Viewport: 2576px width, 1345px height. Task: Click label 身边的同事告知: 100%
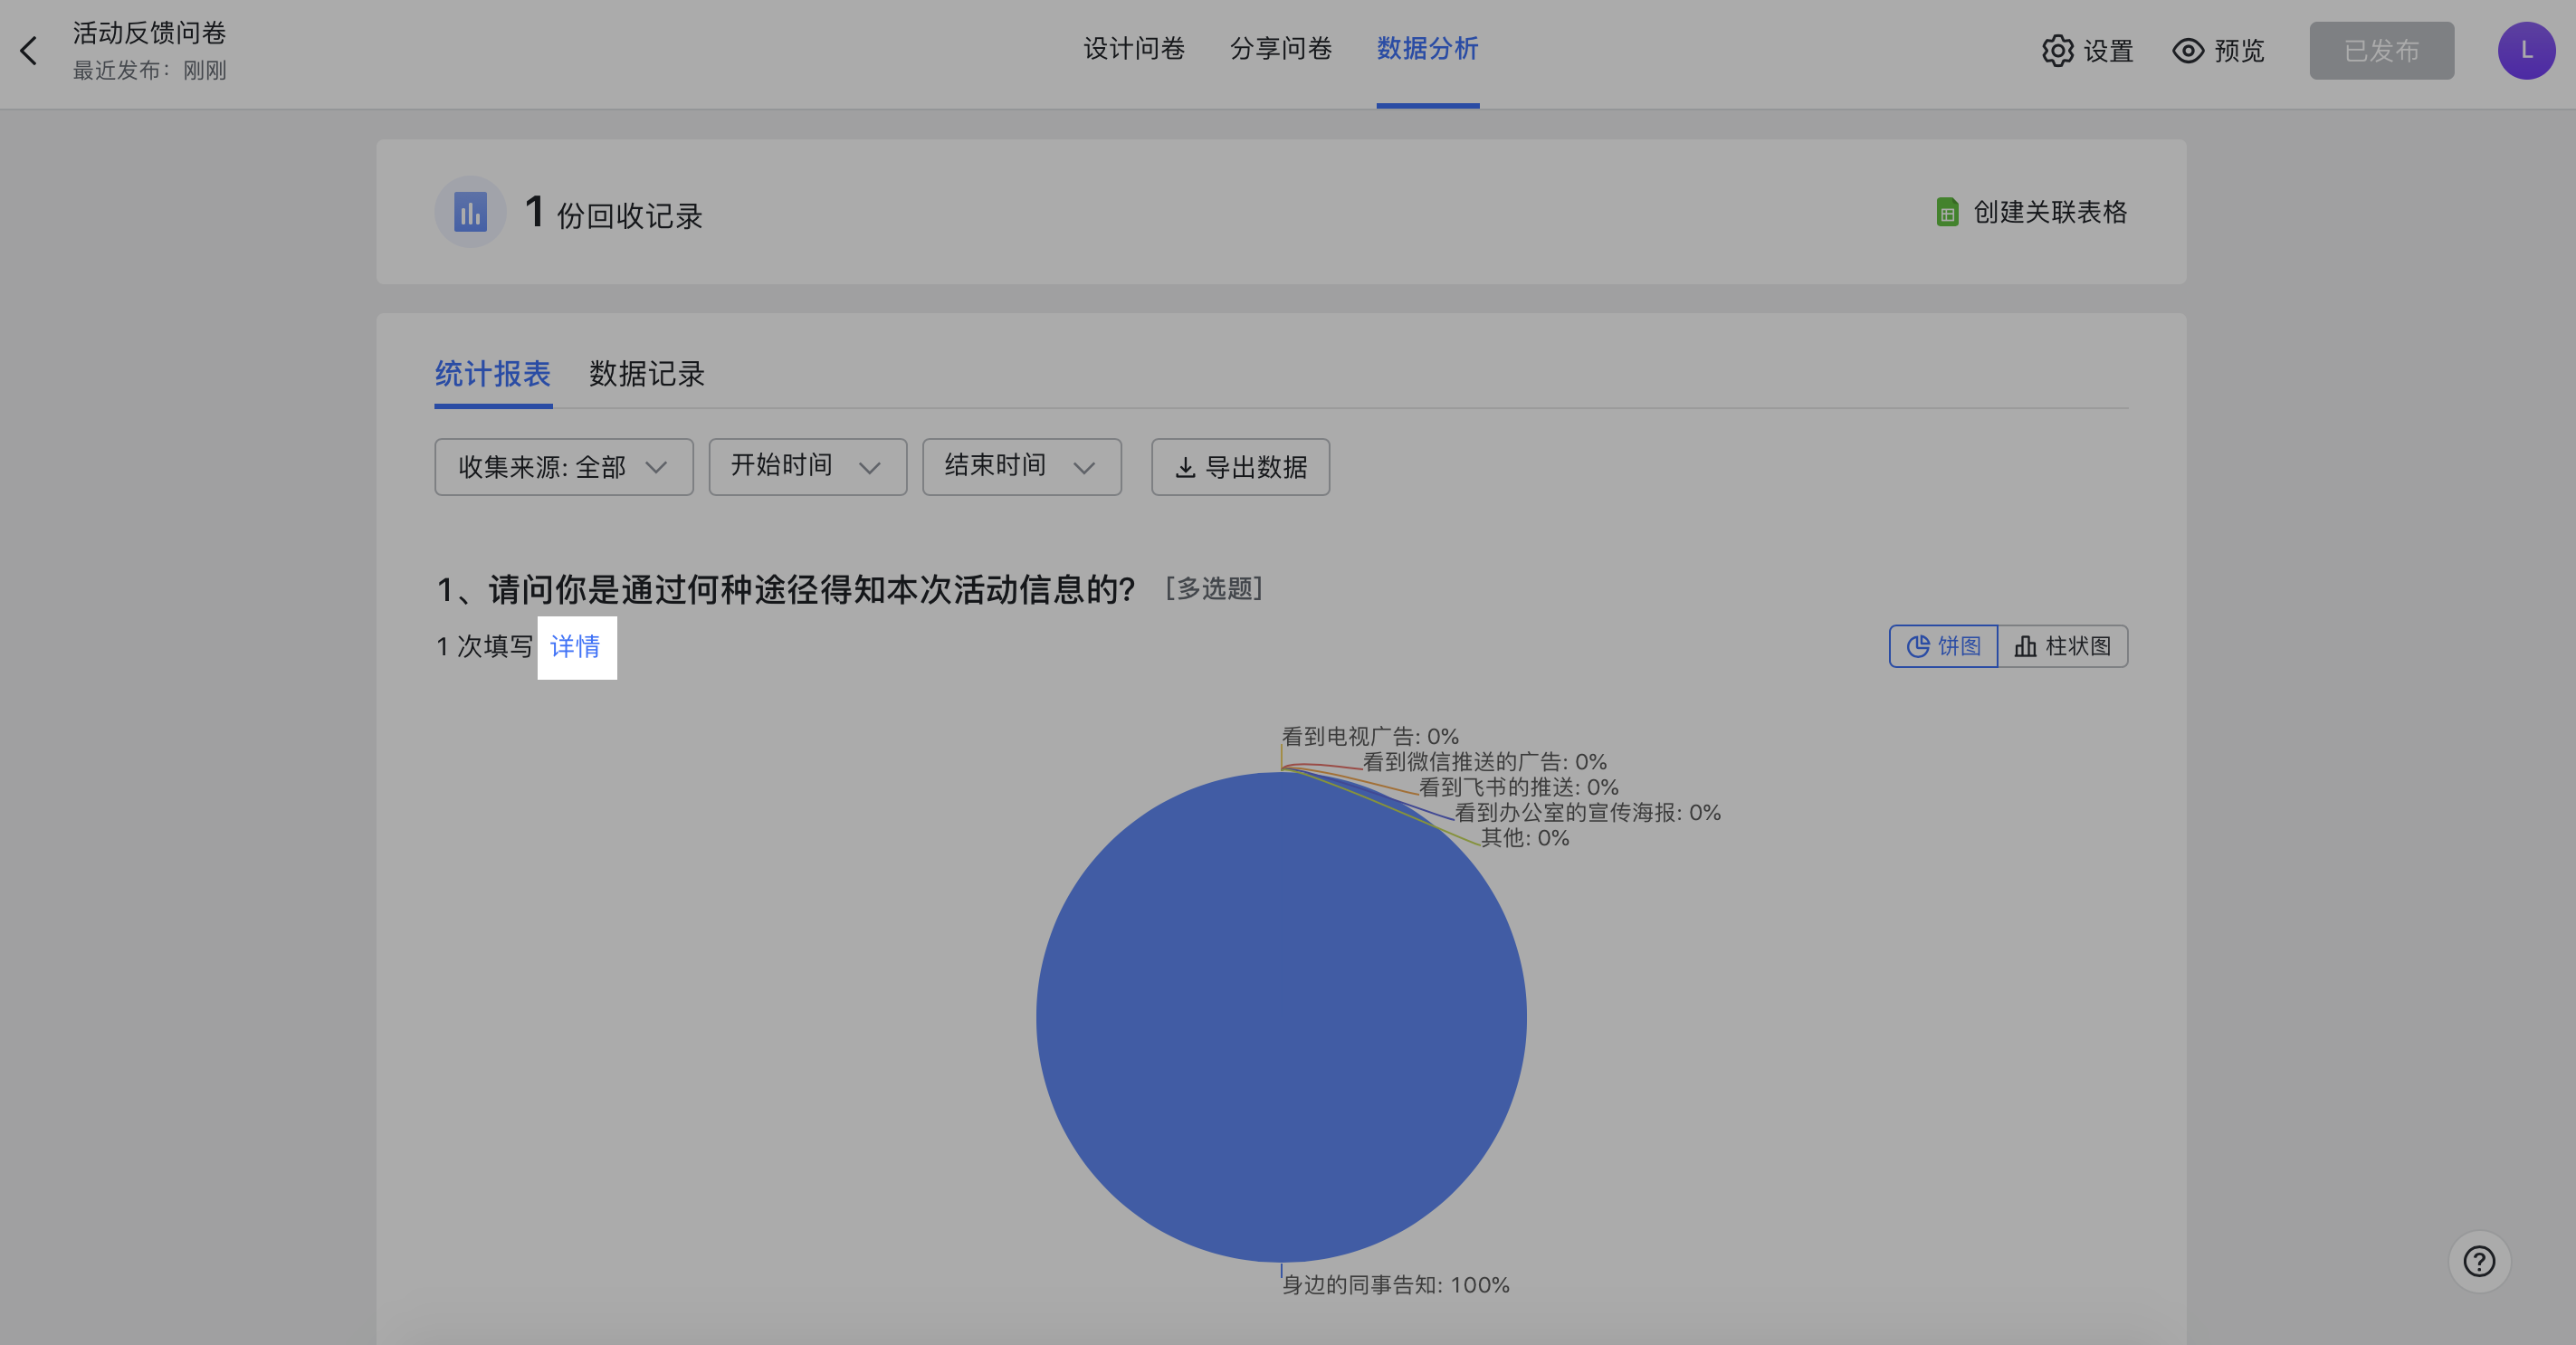point(1396,1285)
